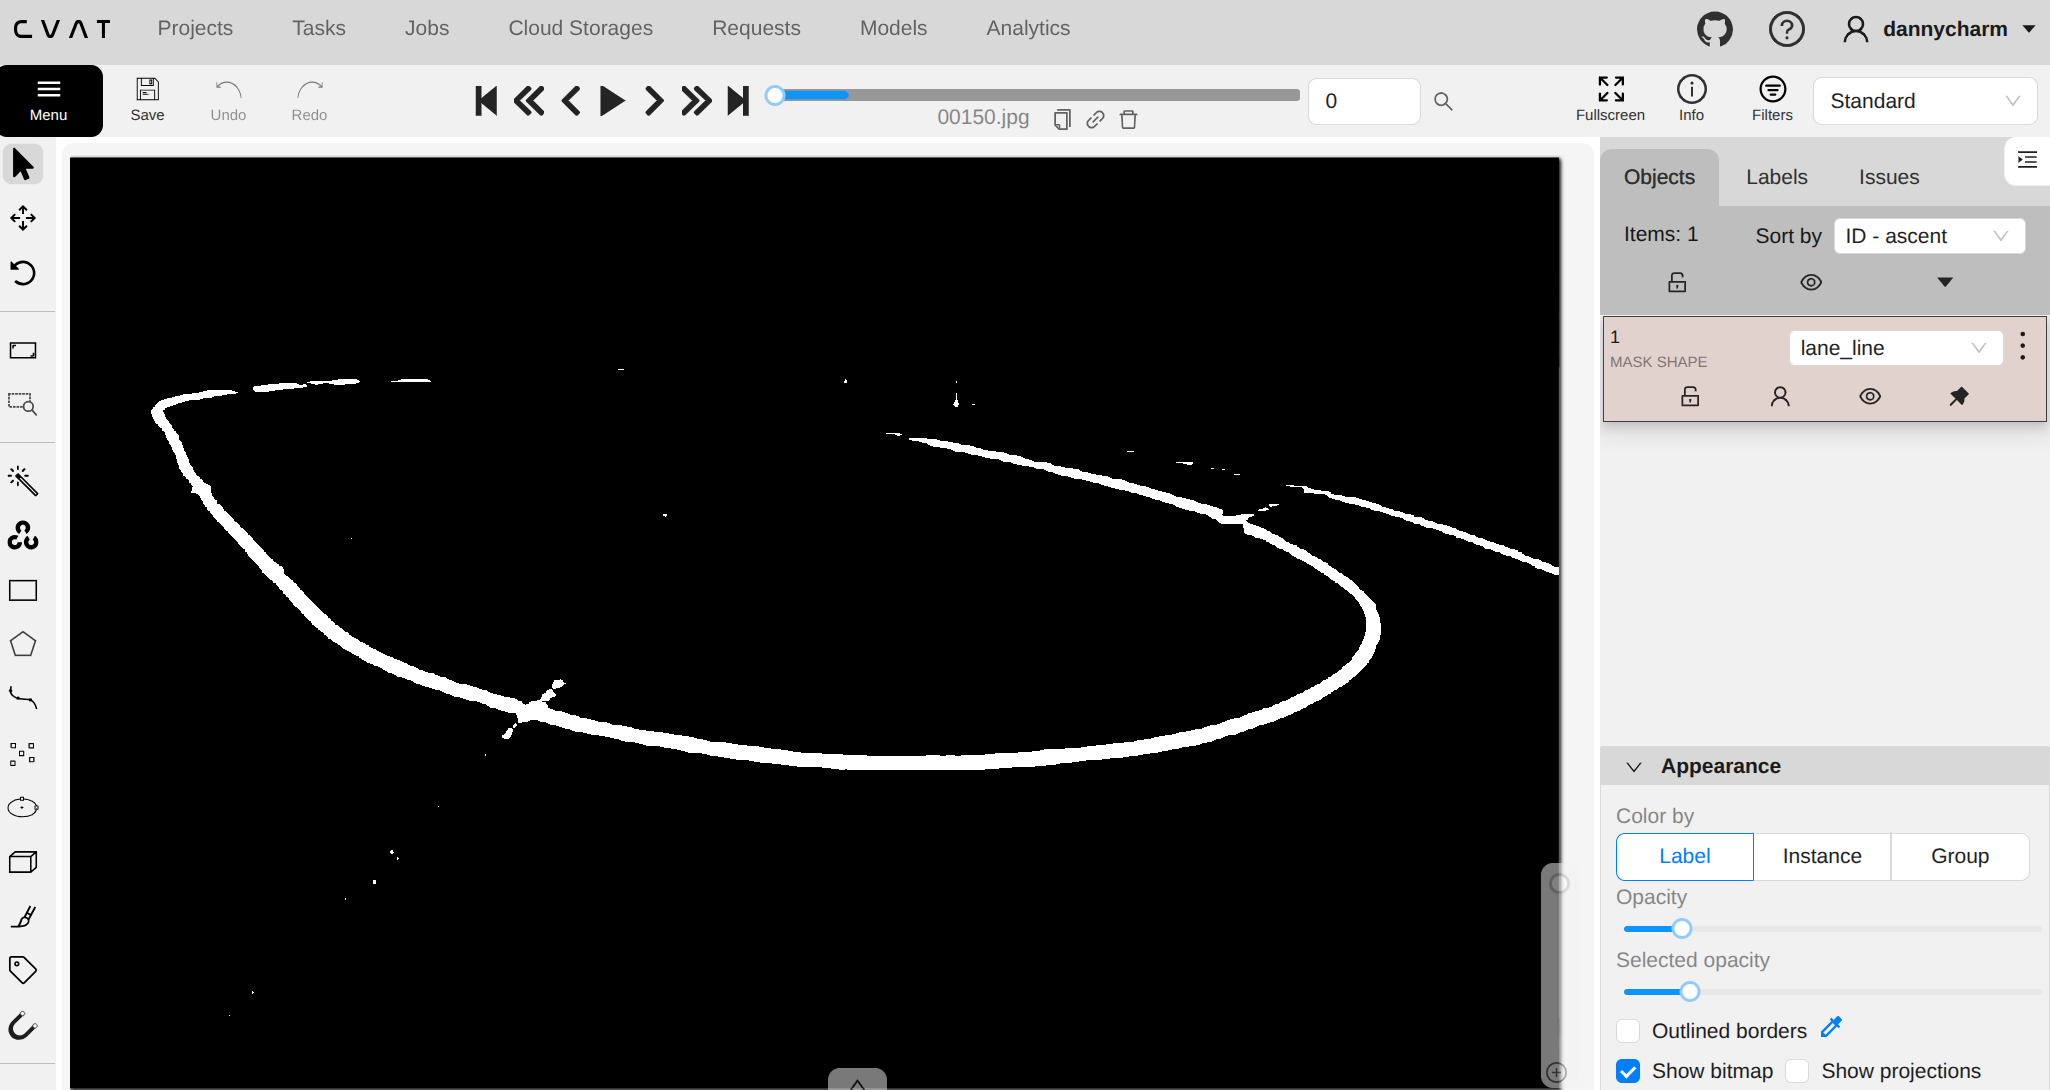Rotate the image clockwise
Image resolution: width=2050 pixels, height=1090 pixels.
pyautogui.click(x=23, y=272)
